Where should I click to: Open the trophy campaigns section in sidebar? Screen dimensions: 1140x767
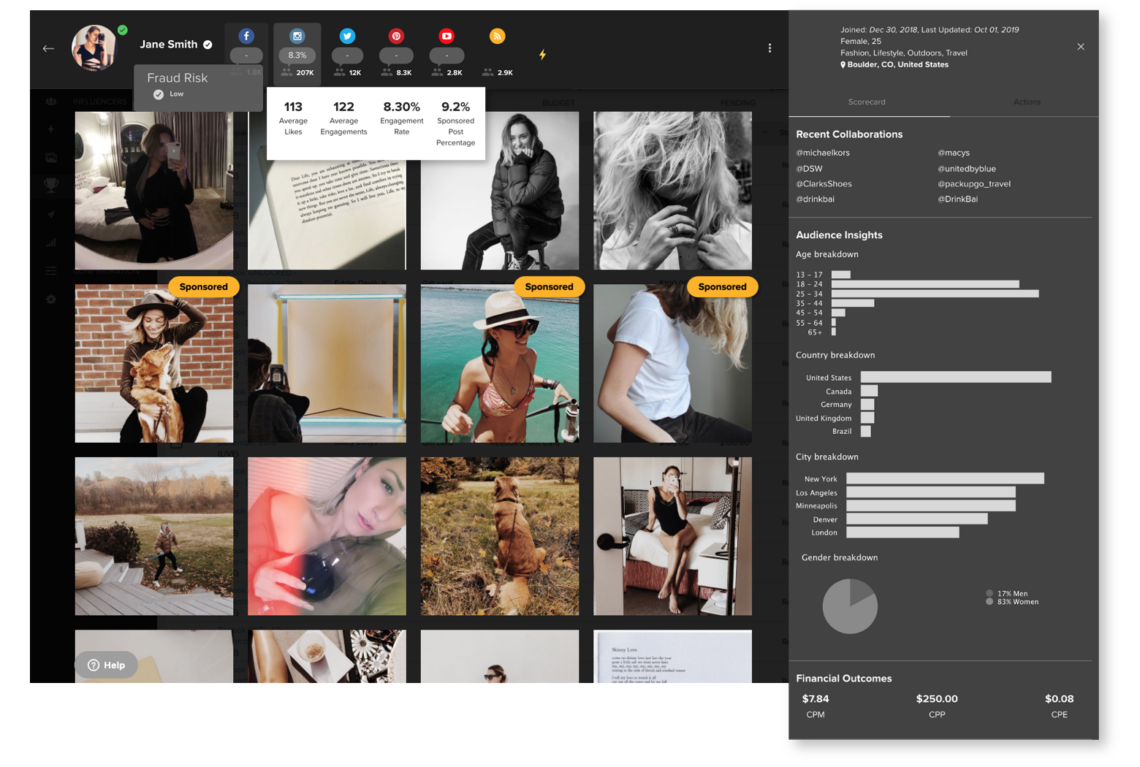click(50, 186)
